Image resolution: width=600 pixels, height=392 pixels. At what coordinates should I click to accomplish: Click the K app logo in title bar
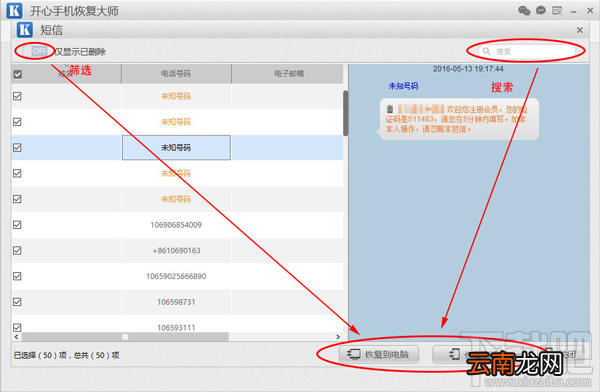coord(15,10)
